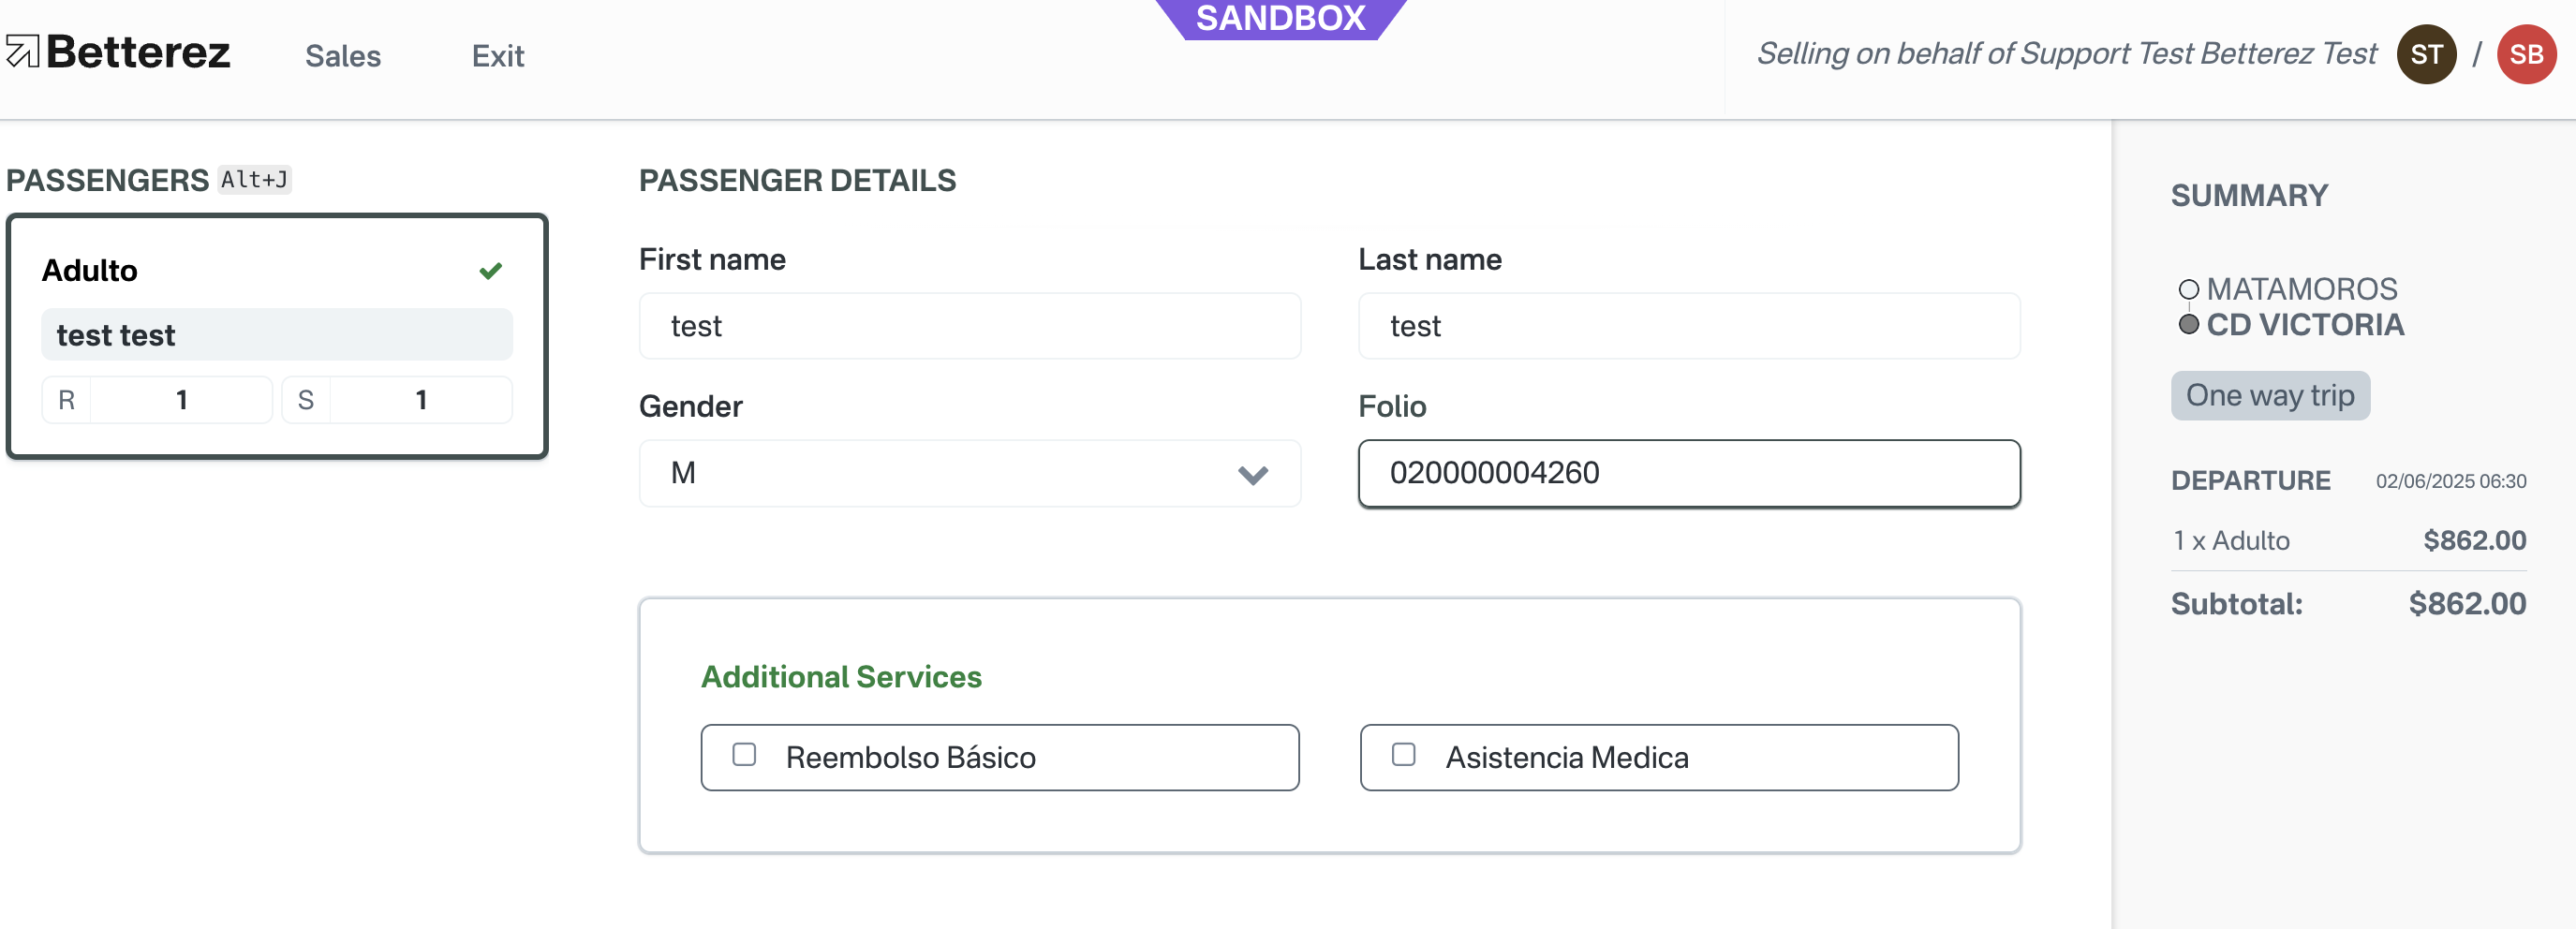Select the Adulto passenger card
The image size is (2576, 929).
277,337
